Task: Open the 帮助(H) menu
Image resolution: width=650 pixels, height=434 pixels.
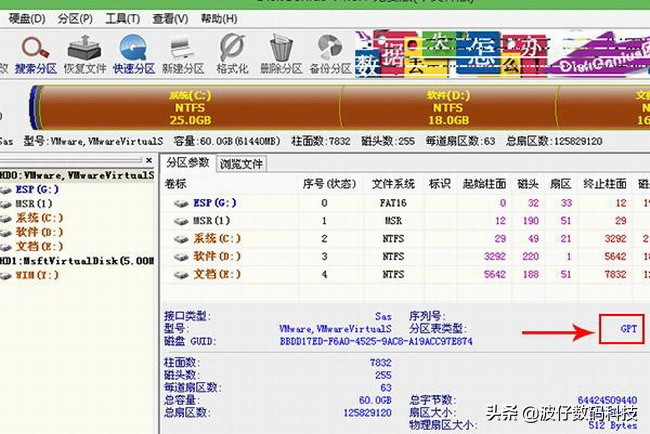Action: point(219,19)
